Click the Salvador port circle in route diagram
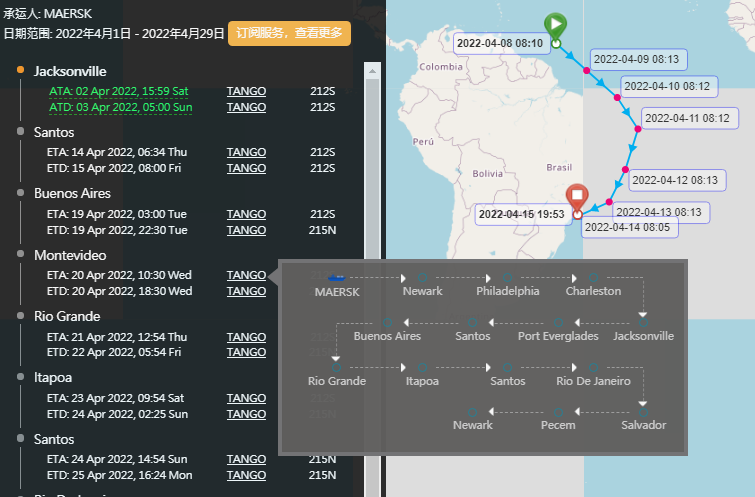Screen dimensions: 755x497 (643, 411)
